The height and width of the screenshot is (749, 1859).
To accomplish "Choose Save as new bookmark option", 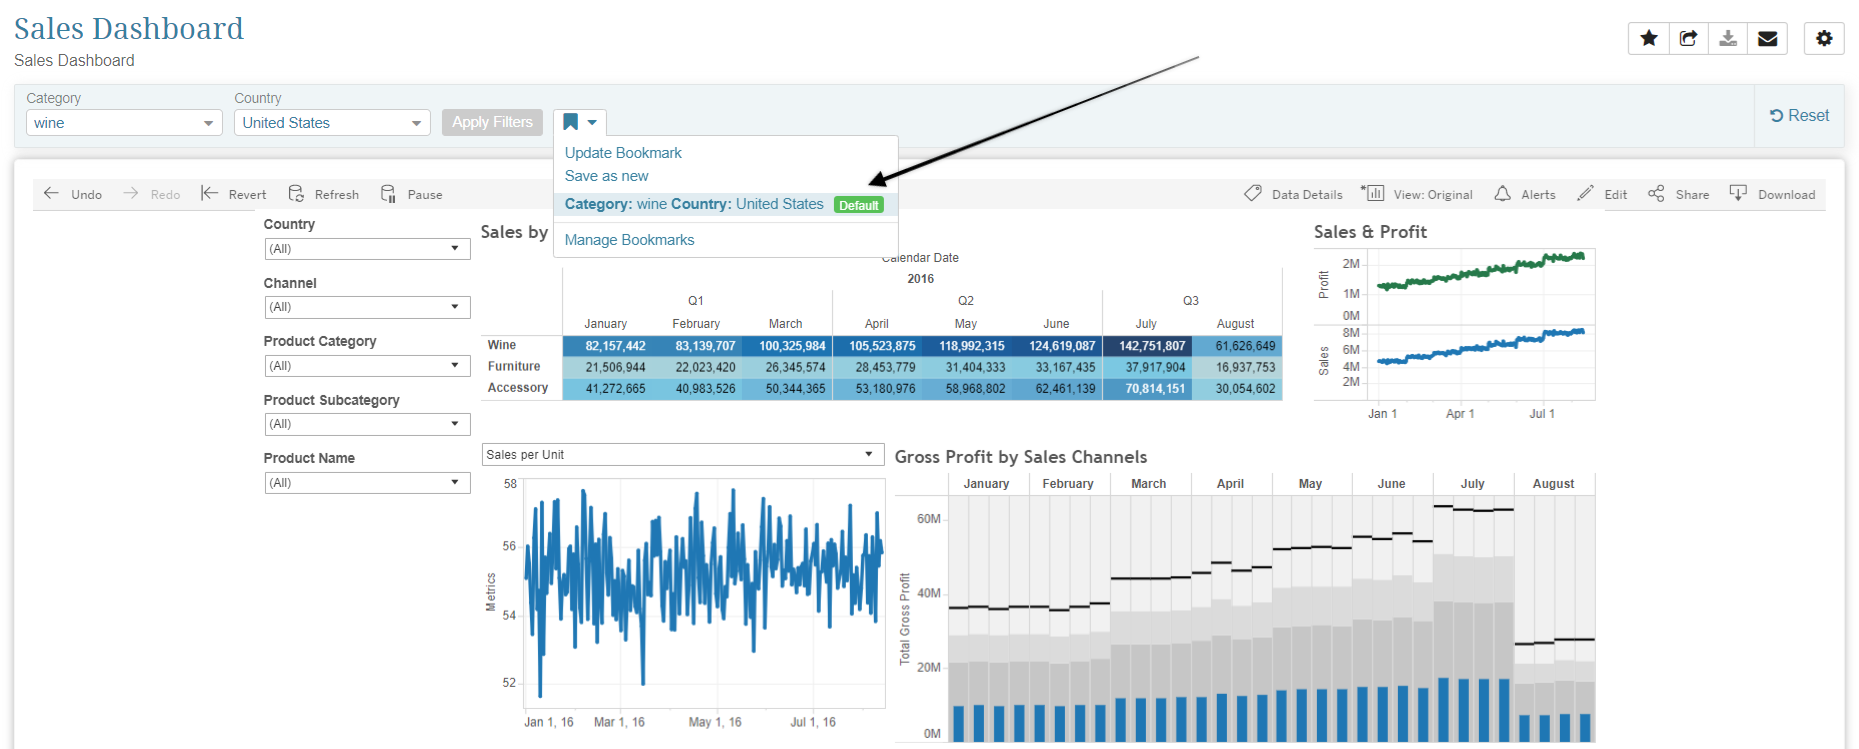I will [x=606, y=176].
